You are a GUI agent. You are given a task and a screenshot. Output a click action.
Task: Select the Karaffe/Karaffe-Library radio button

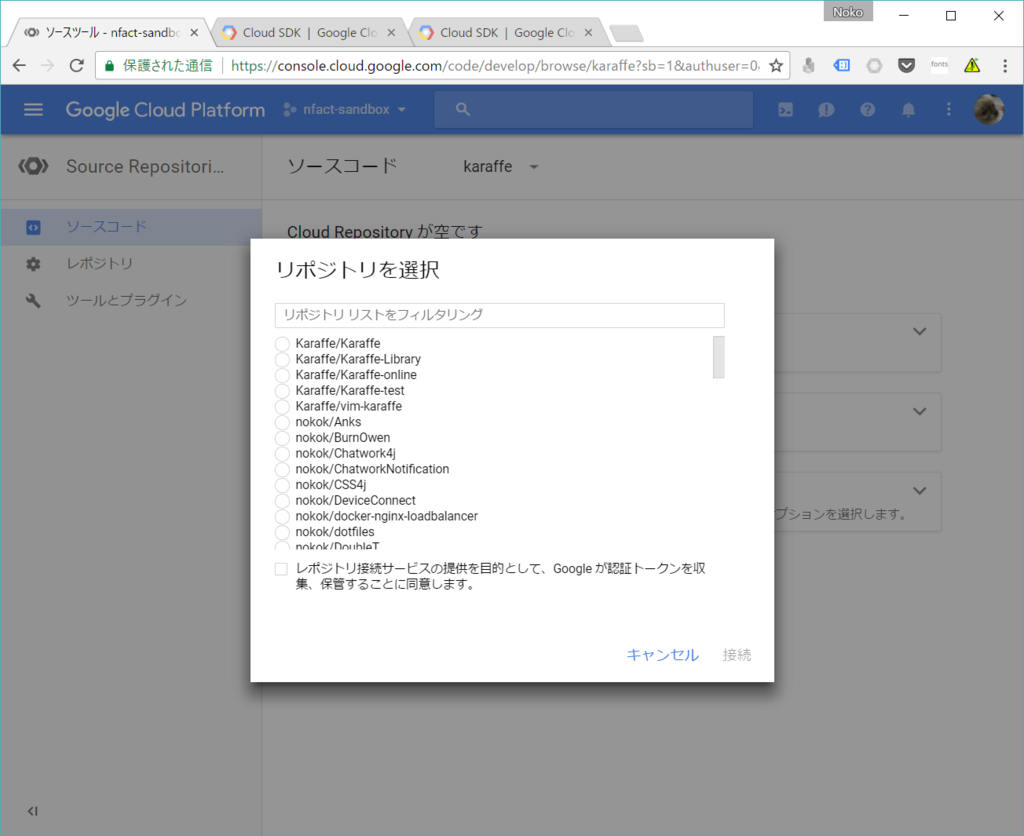click(282, 359)
